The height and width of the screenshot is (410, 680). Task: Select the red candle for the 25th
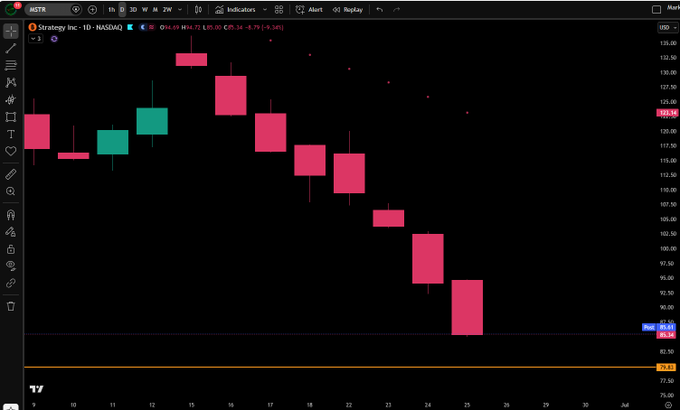point(467,307)
